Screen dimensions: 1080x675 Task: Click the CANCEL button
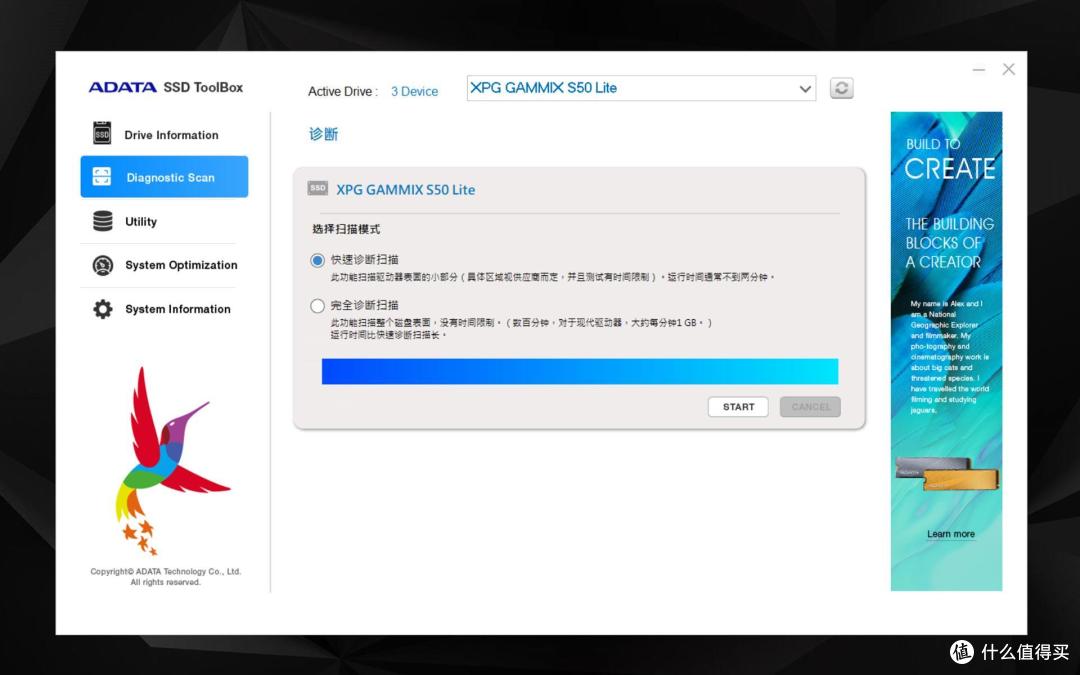click(x=810, y=406)
